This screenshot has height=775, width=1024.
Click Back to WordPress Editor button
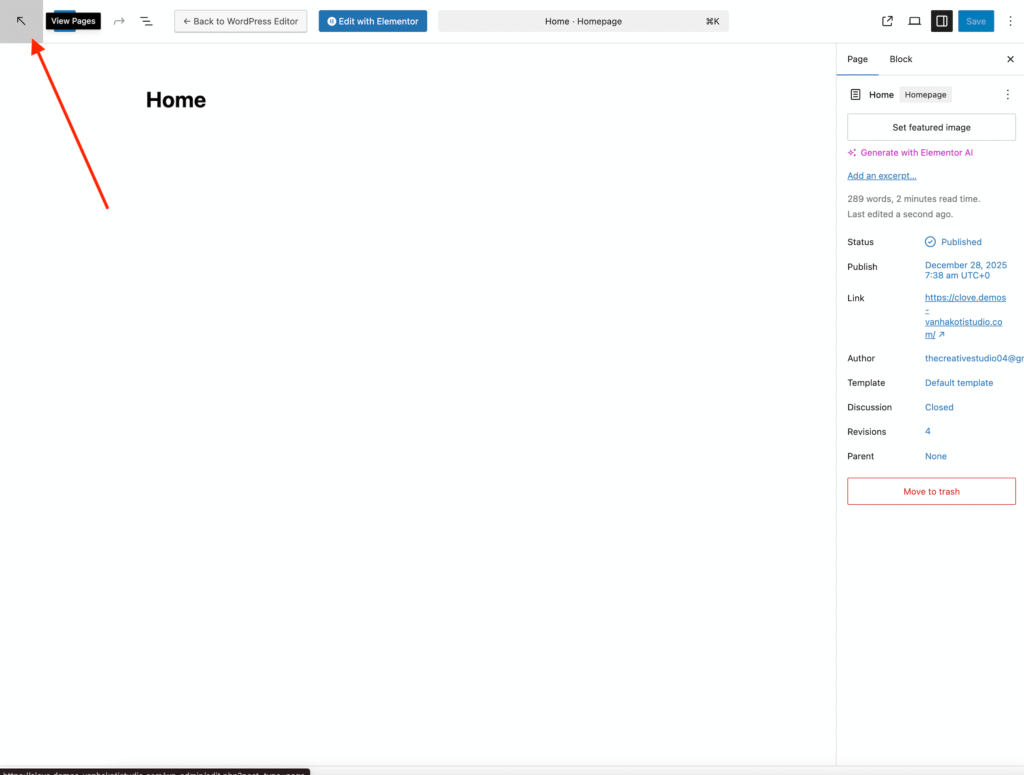[241, 21]
